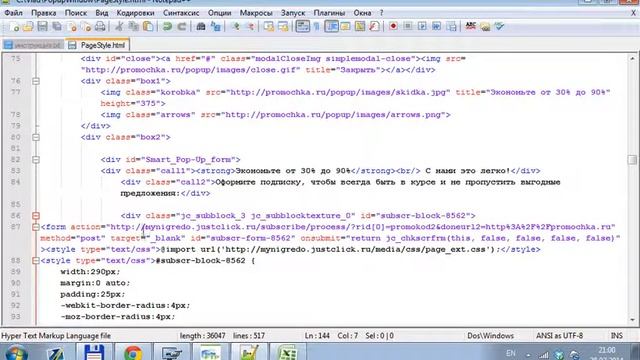Viewport: 640px width, 360px height.
Task: Click the Save All toolbar icon
Action: (57, 27)
